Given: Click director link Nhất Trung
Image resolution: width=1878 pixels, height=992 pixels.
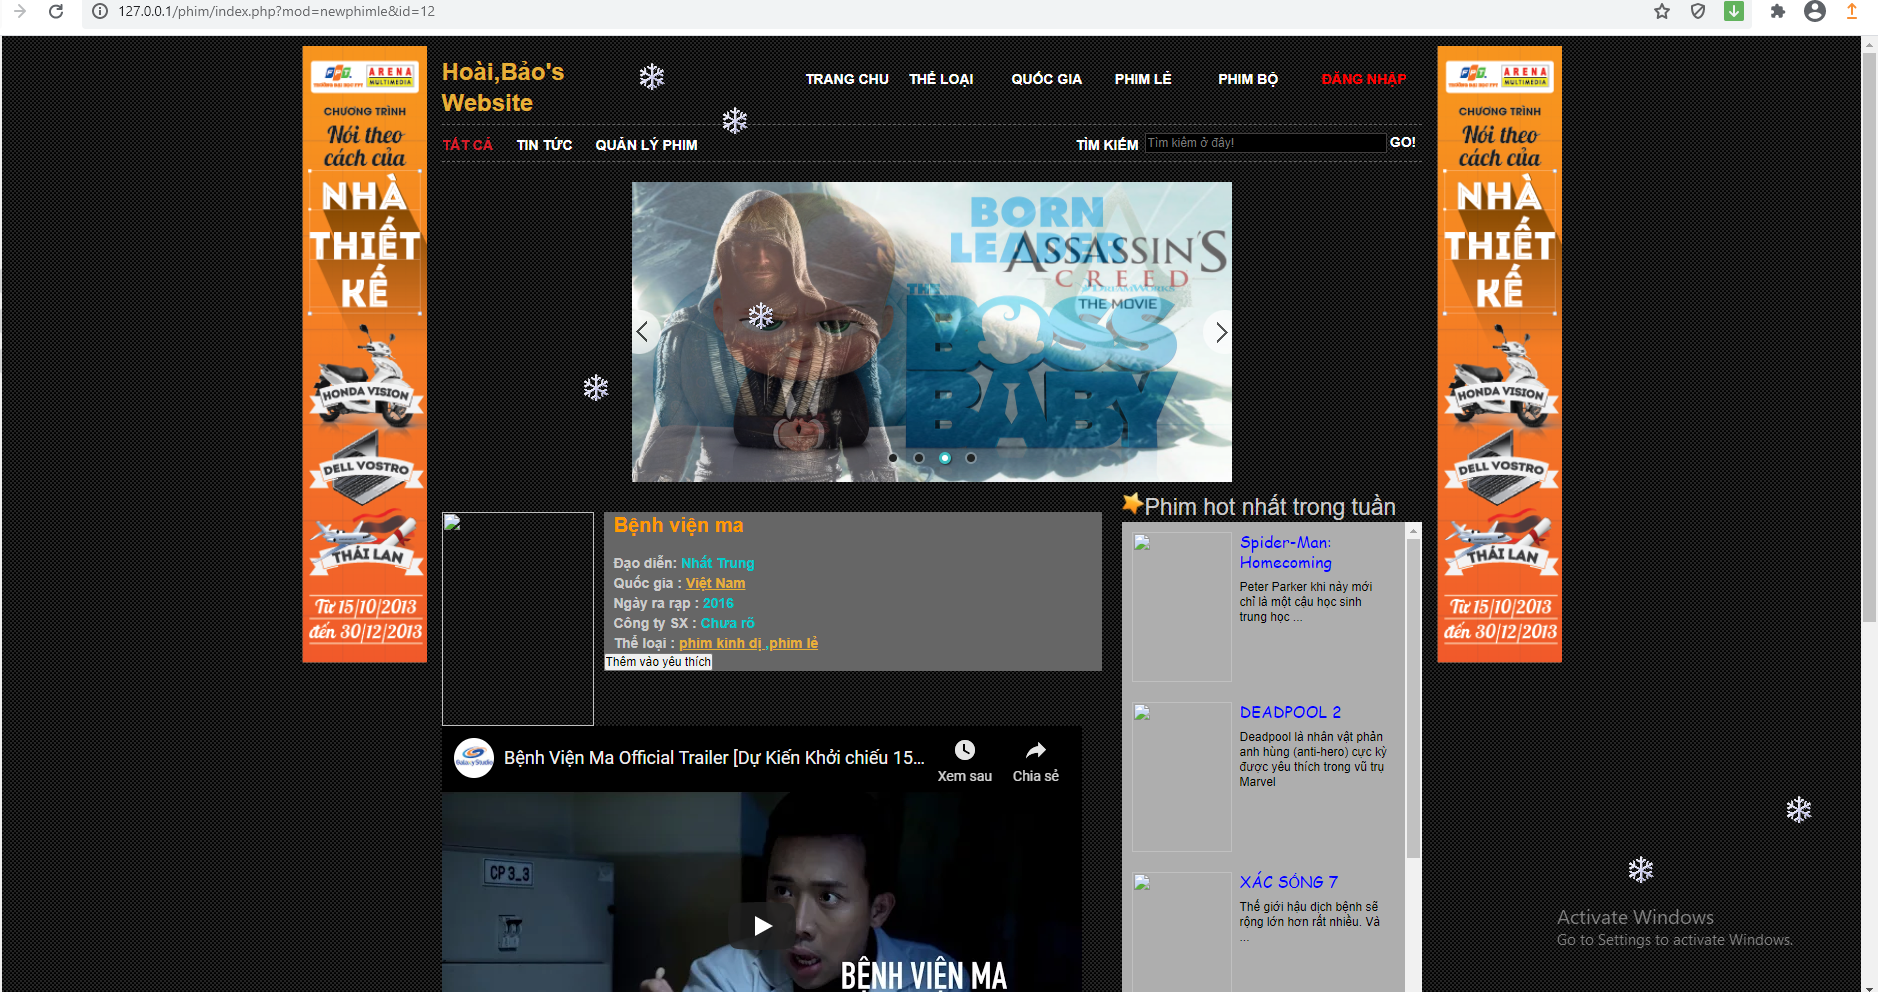Looking at the screenshot, I should 718,563.
